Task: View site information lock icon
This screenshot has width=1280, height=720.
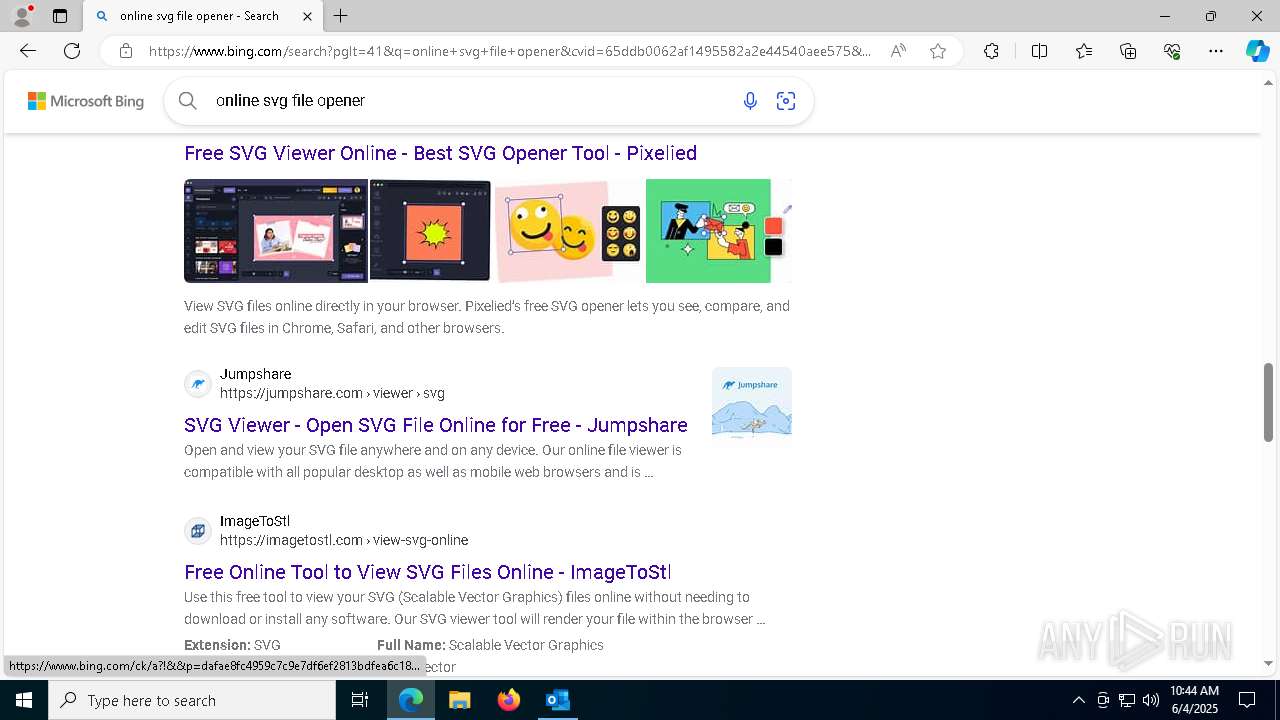Action: (x=125, y=51)
